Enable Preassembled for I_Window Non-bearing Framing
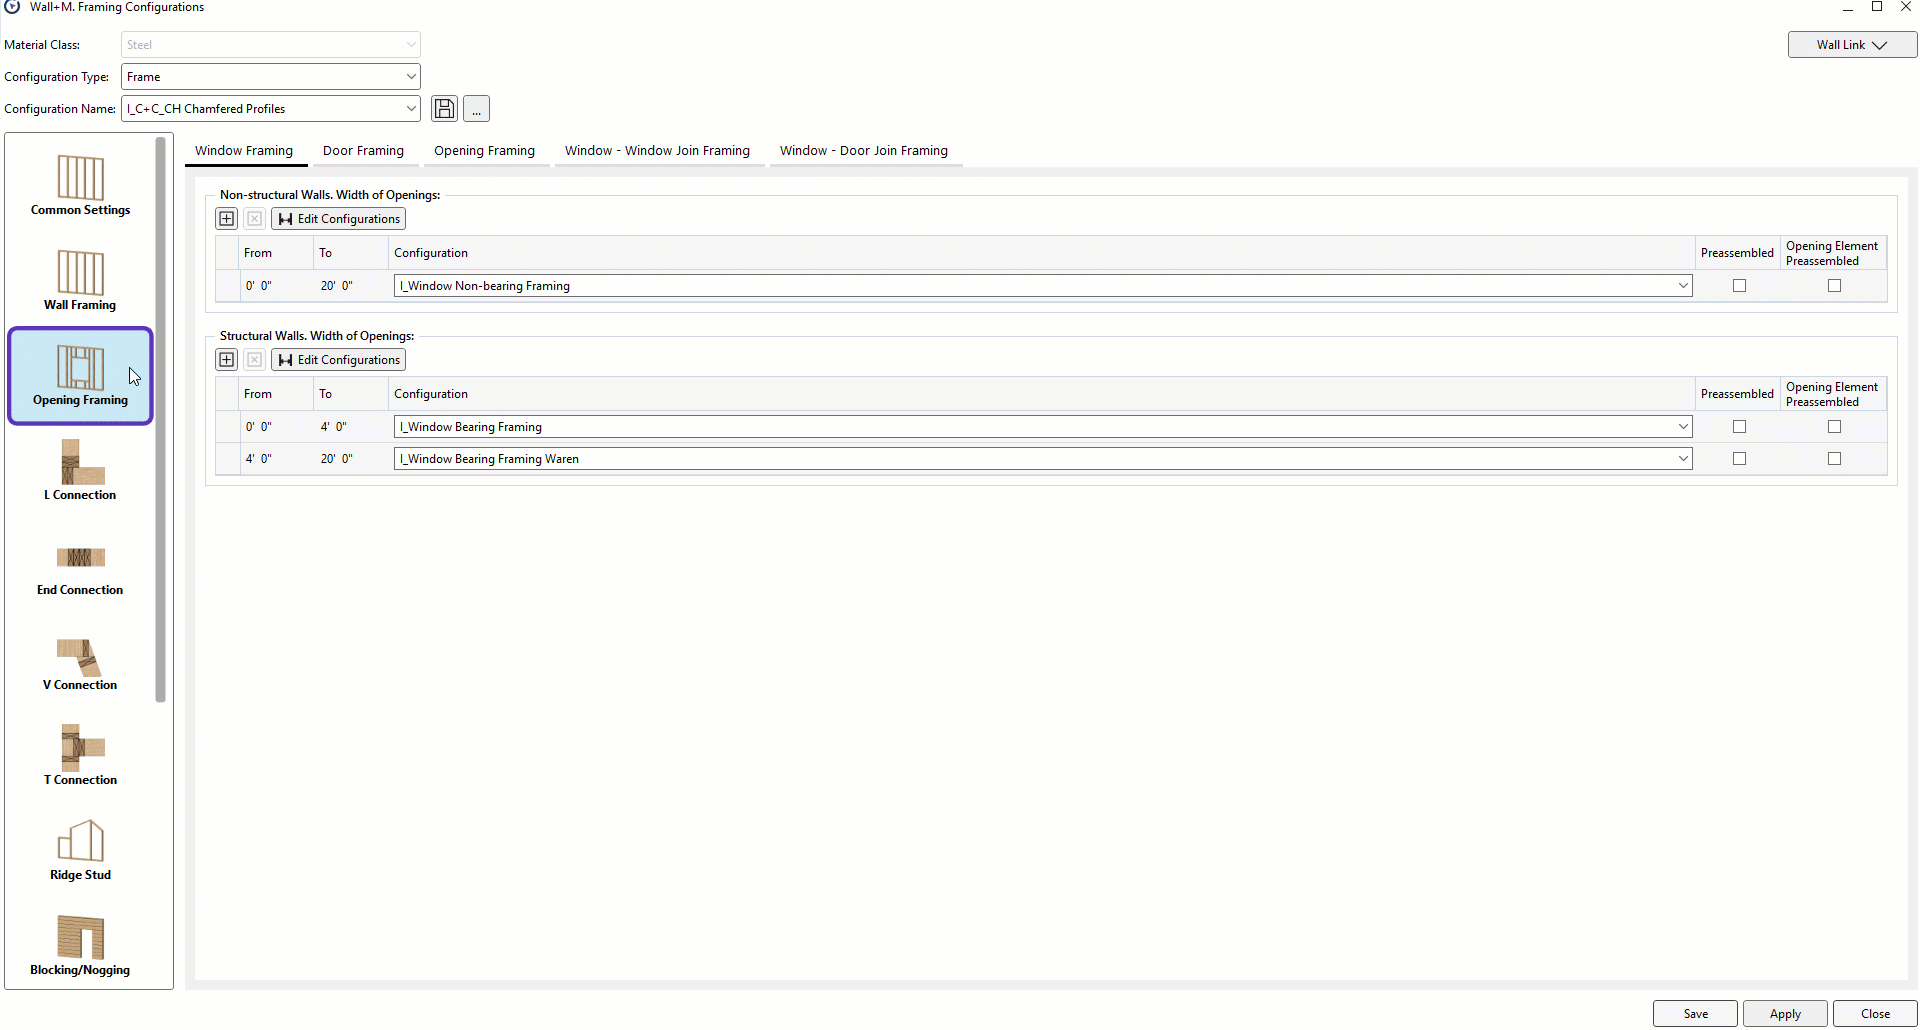The height and width of the screenshot is (1030, 1920). [x=1739, y=286]
